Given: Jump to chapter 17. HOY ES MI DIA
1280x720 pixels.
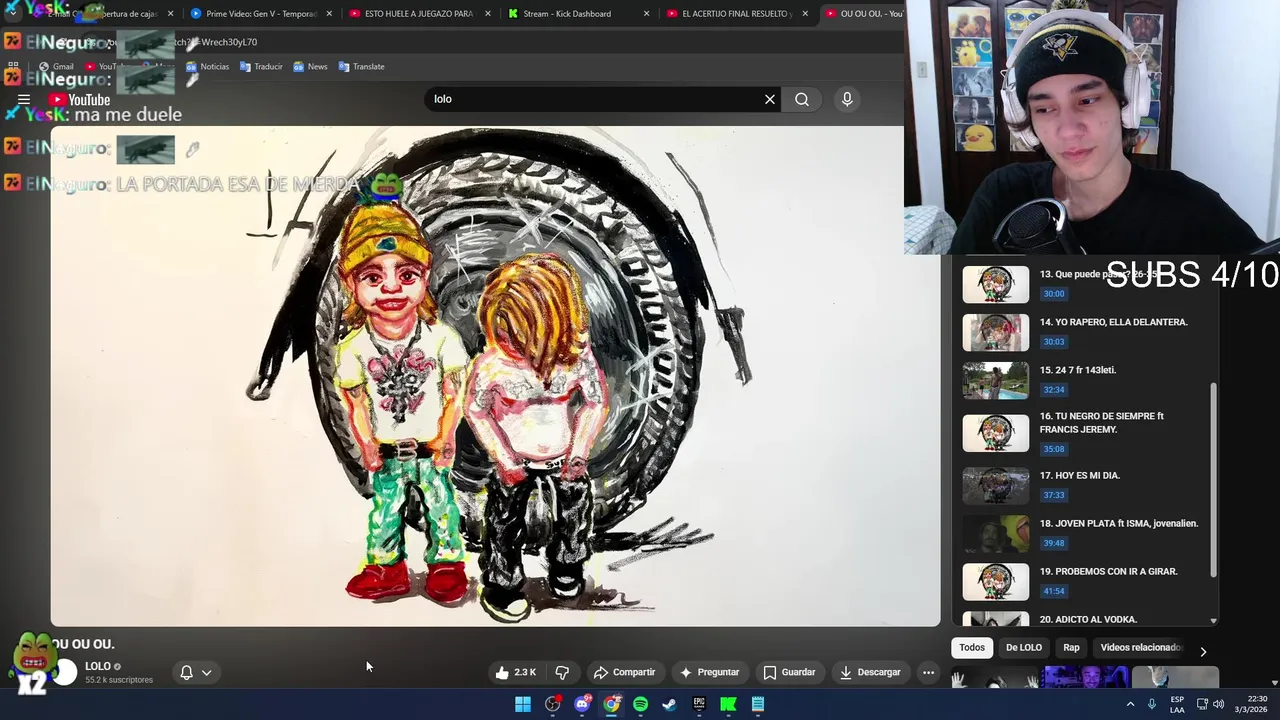Looking at the screenshot, I should [1086, 485].
